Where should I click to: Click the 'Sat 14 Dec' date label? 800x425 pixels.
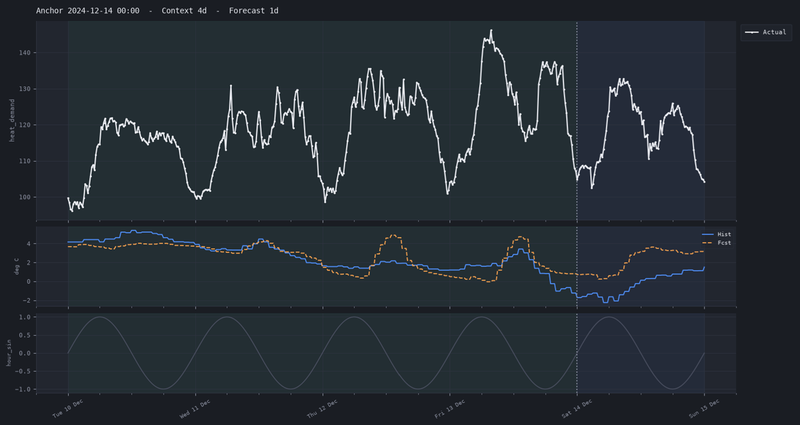pyautogui.click(x=577, y=409)
